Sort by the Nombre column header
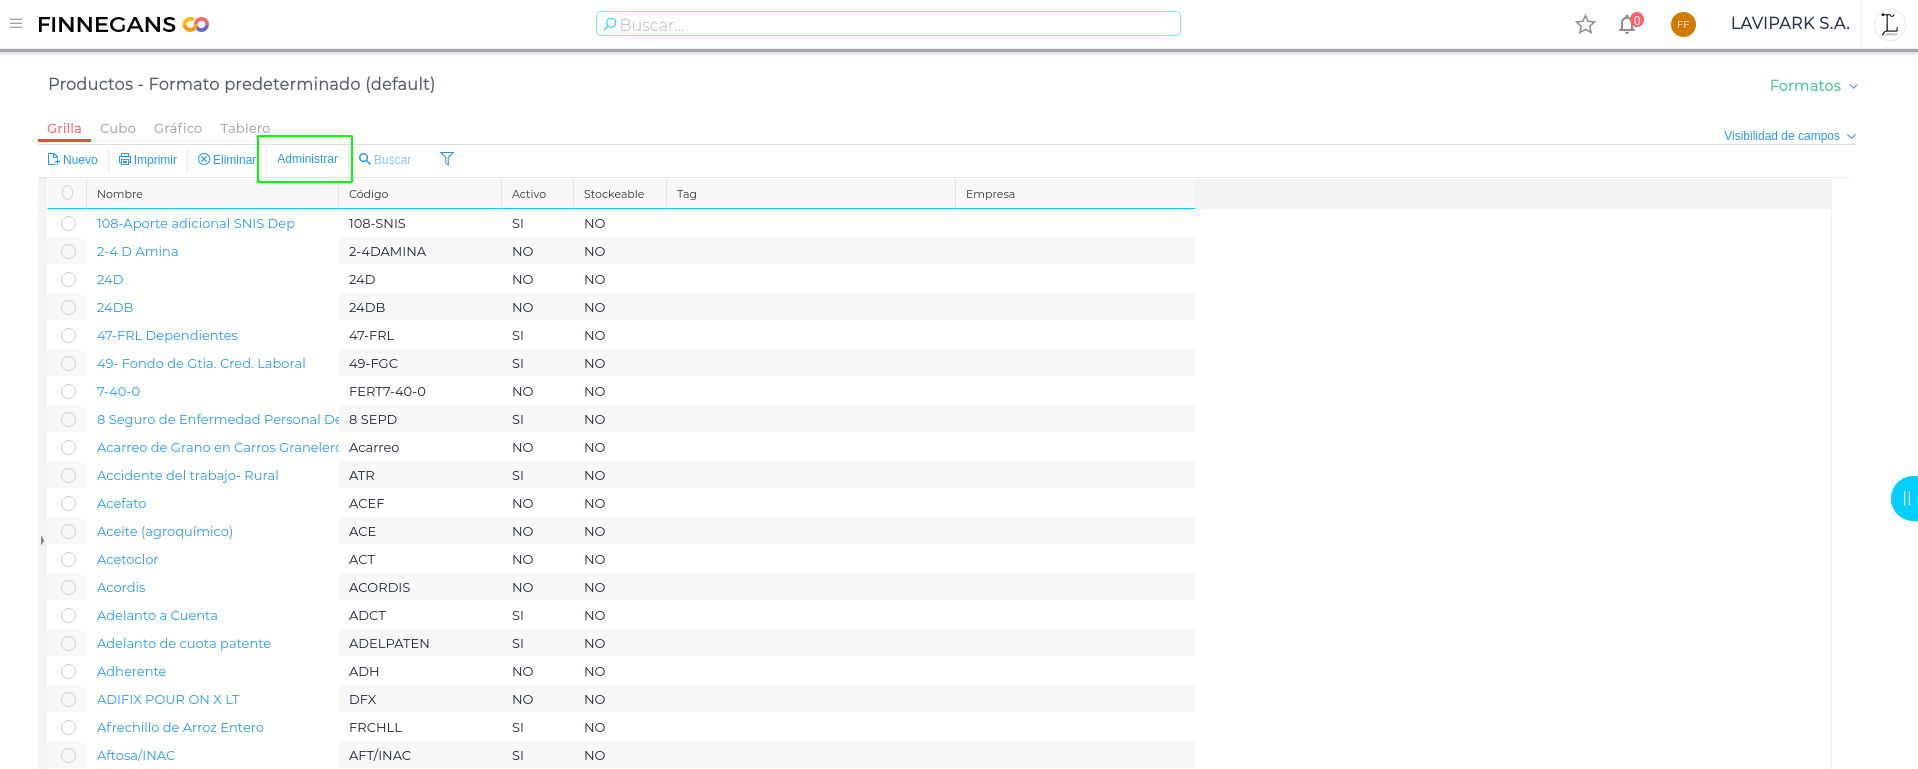Image resolution: width=1918 pixels, height=769 pixels. (x=212, y=194)
